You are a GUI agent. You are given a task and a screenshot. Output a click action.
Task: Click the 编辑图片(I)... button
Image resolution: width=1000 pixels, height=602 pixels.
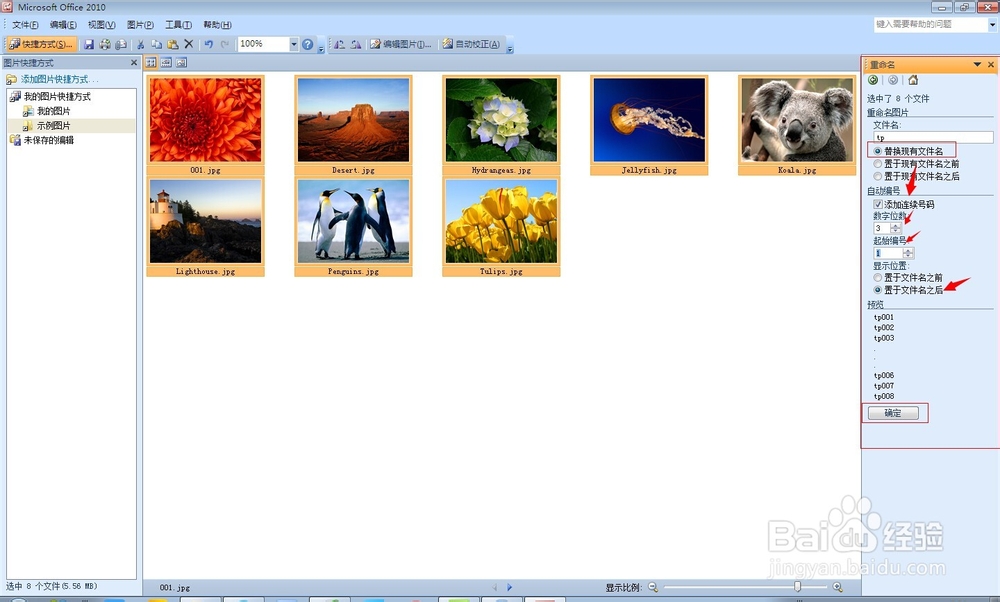click(x=402, y=44)
